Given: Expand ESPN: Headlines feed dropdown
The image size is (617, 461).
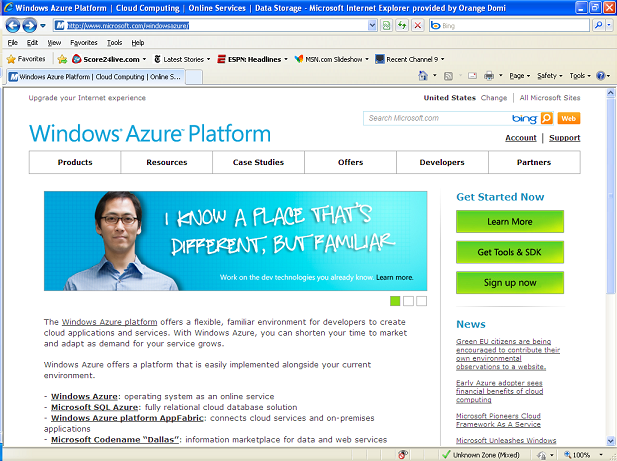Looking at the screenshot, I should click(286, 59).
